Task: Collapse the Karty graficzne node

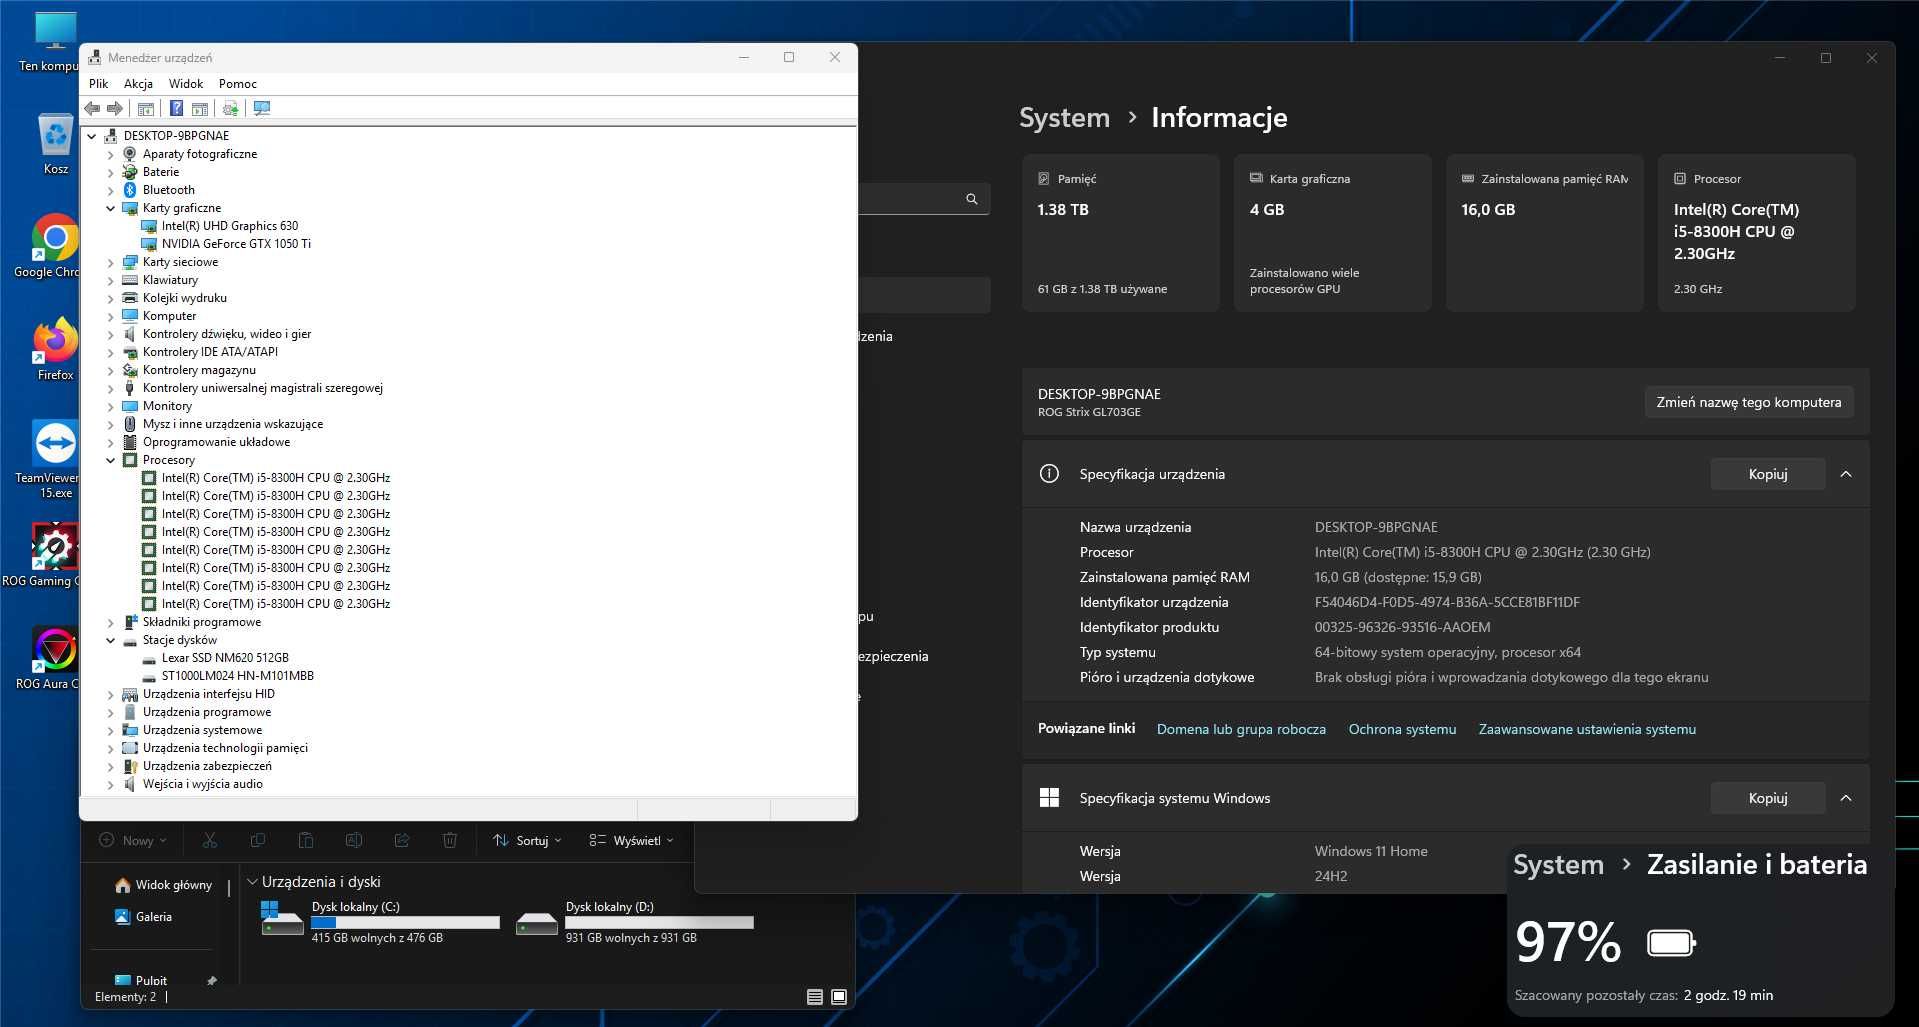Action: click(111, 208)
